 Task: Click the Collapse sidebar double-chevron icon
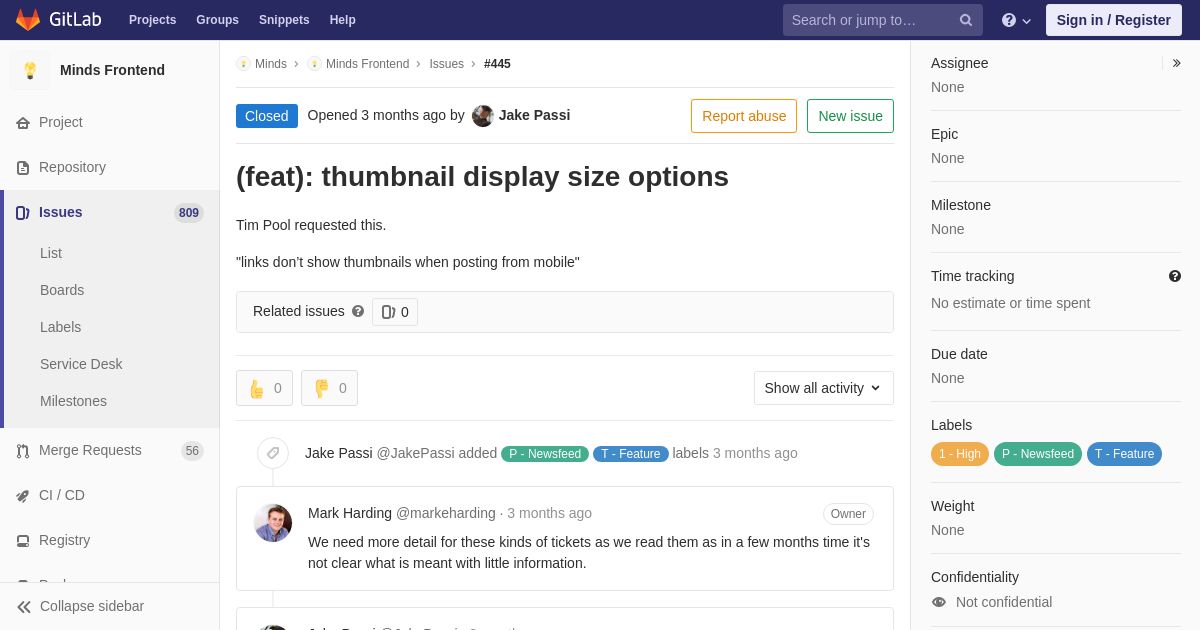[24, 607]
